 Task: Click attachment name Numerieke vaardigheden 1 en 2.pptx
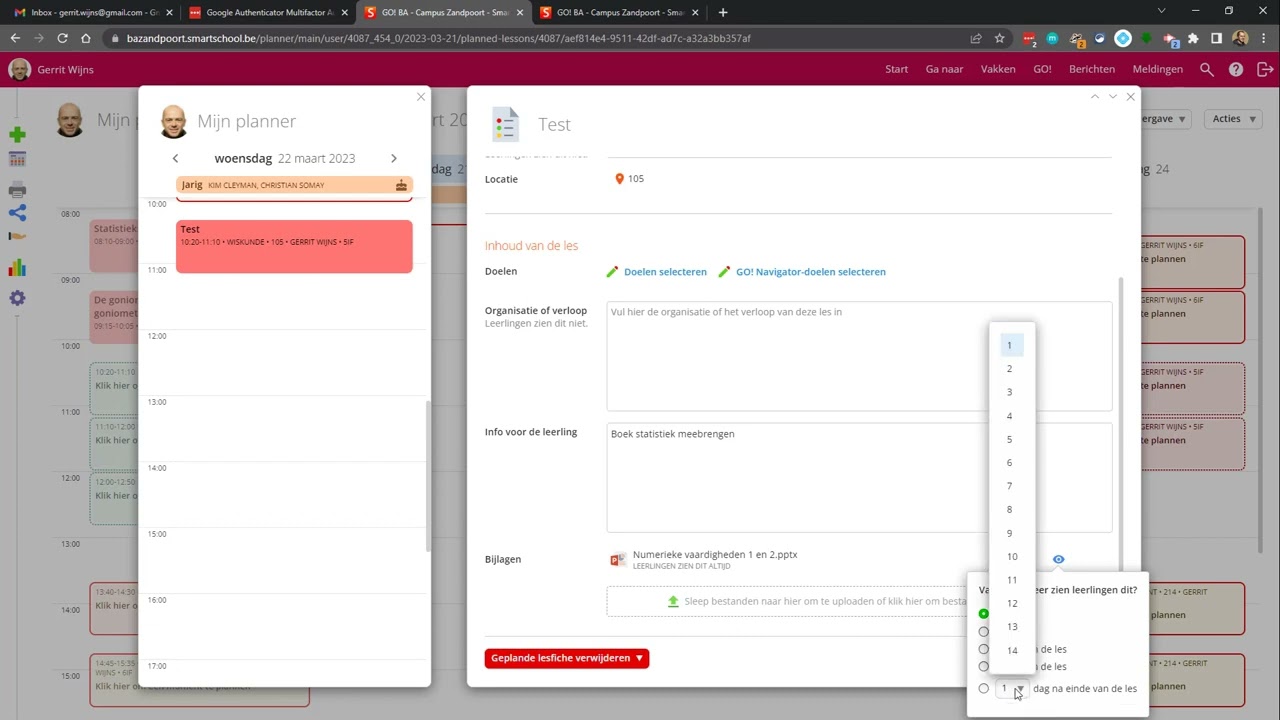tap(715, 554)
